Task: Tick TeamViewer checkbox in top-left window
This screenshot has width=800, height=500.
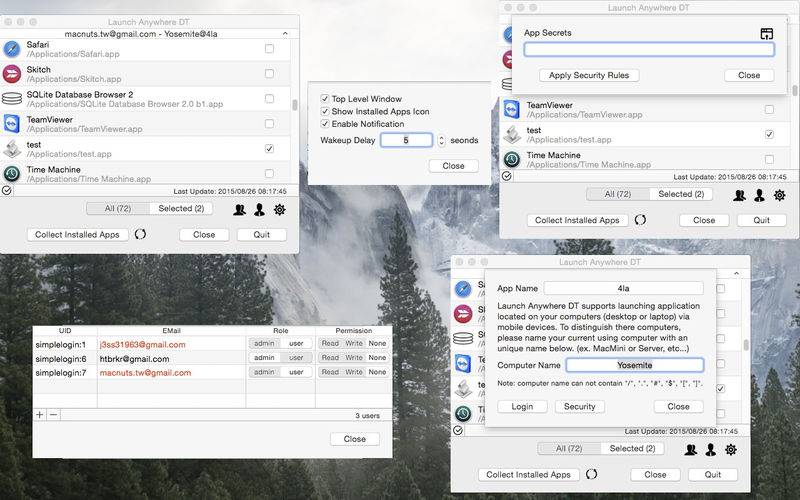Action: [x=269, y=123]
